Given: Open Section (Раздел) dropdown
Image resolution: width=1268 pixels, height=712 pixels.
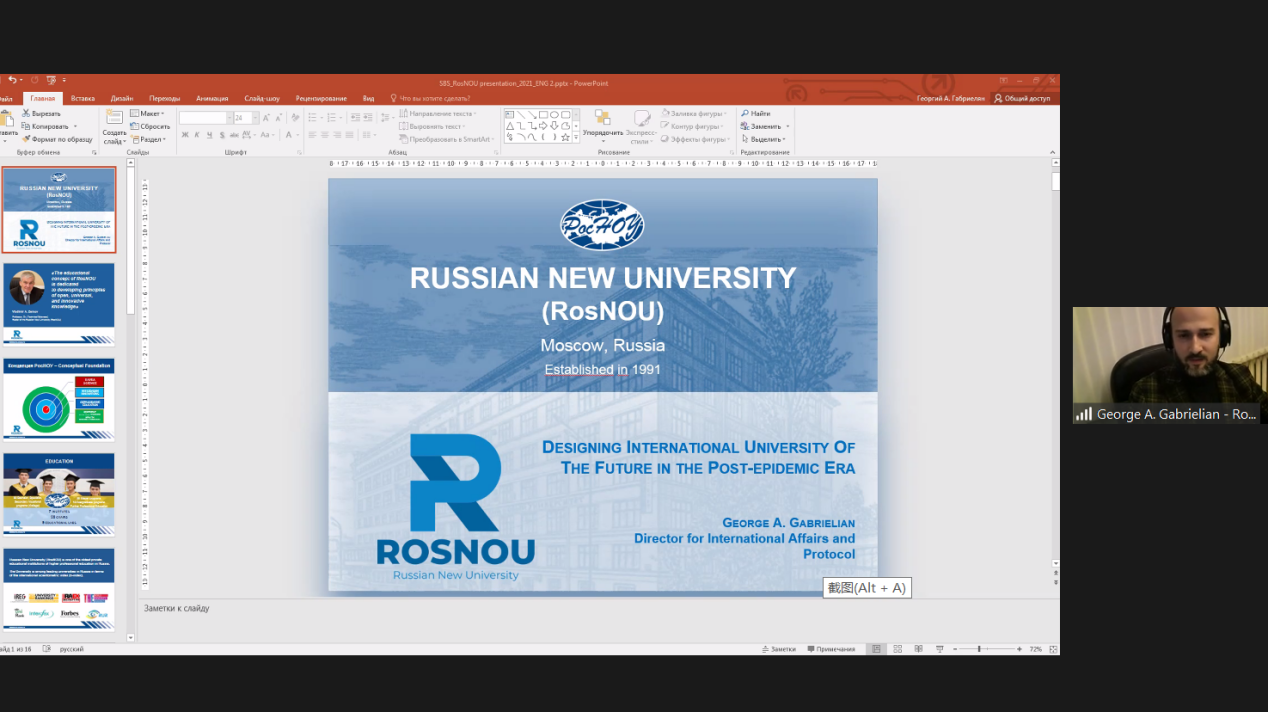Looking at the screenshot, I should pyautogui.click(x=149, y=139).
